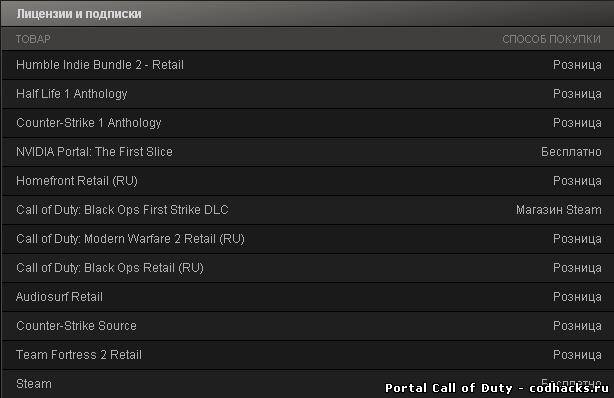Select the Half Life 1 Anthology license

(308, 94)
